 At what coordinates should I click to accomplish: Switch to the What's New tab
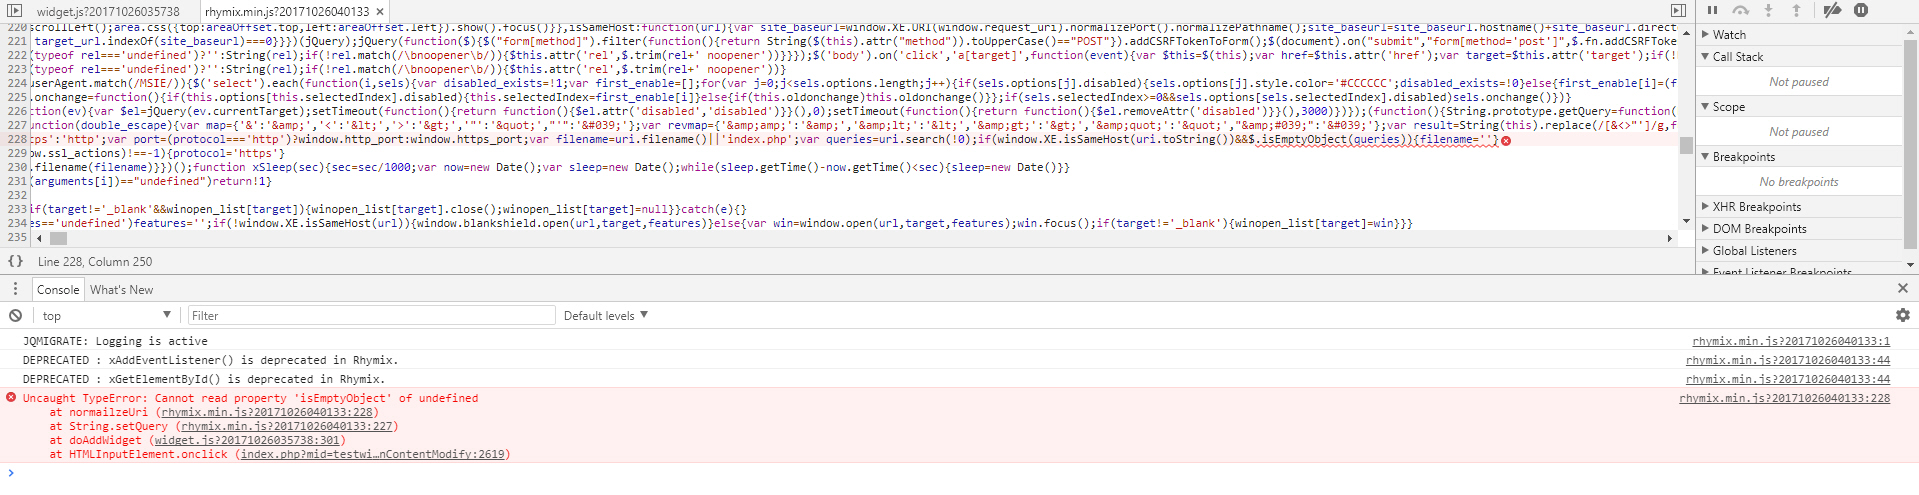(121, 289)
